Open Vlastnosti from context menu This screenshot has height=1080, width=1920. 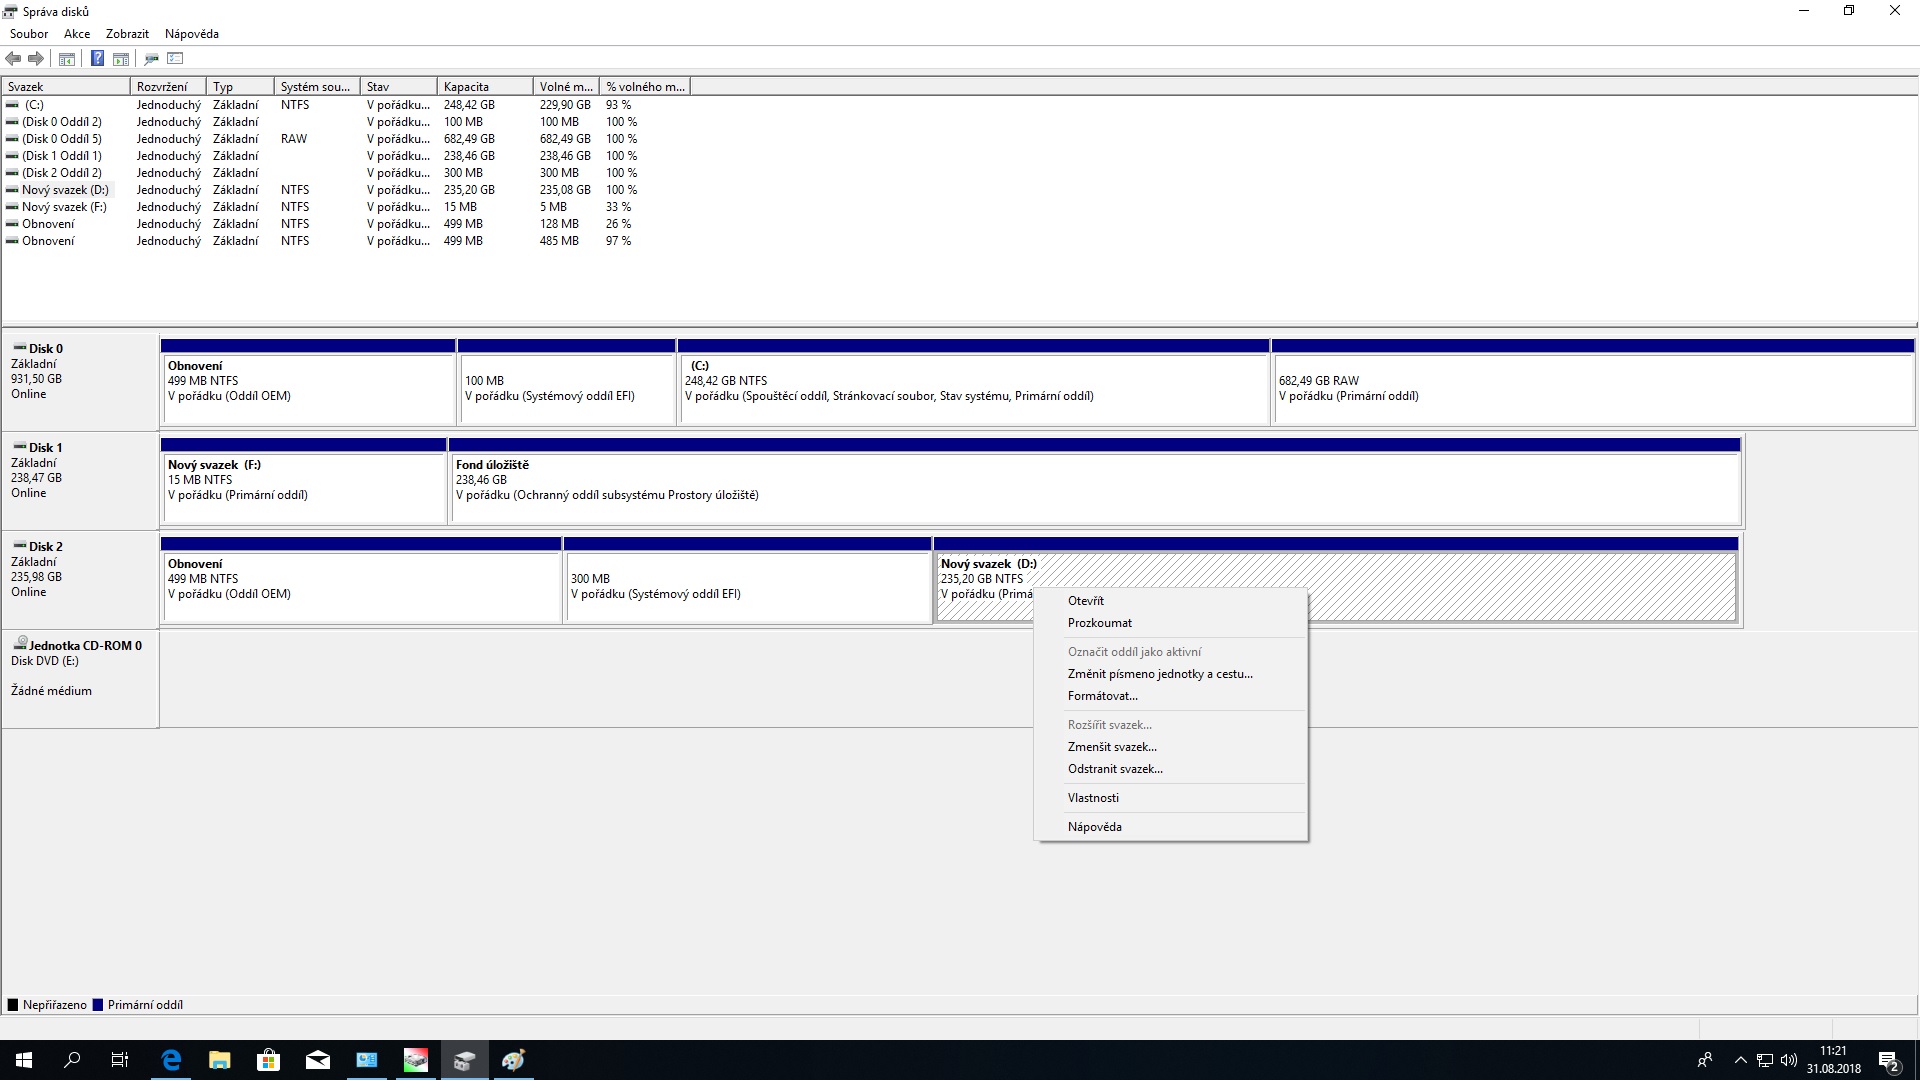click(1093, 798)
